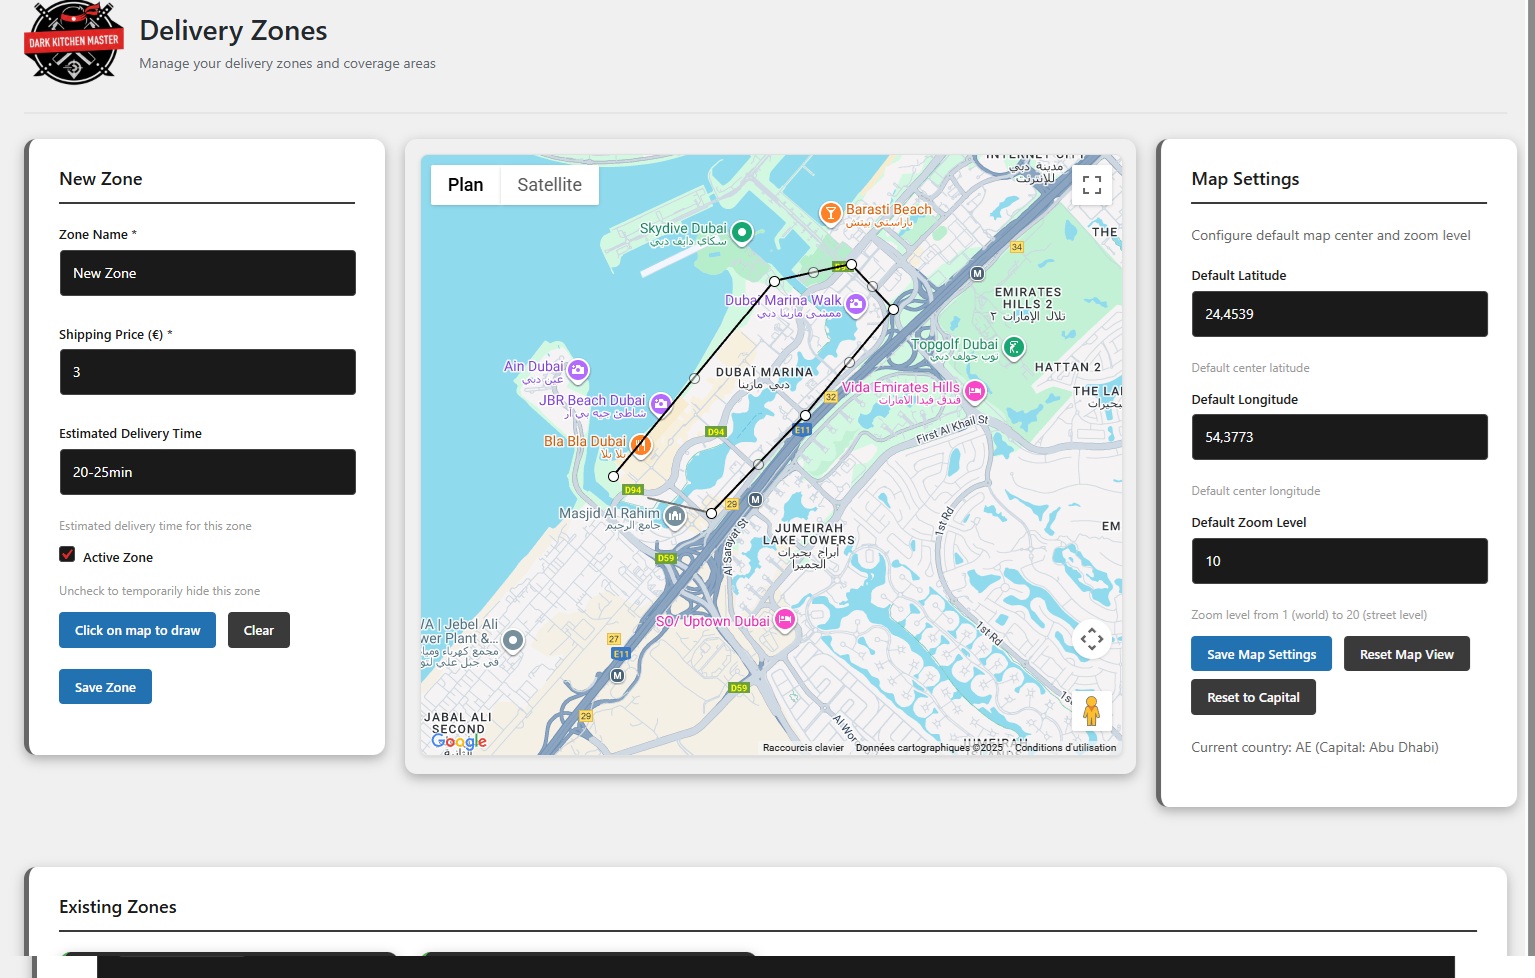Screen dimensions: 1535x978
Task: Click the Dubai Marina Walk pin
Action: click(x=856, y=304)
